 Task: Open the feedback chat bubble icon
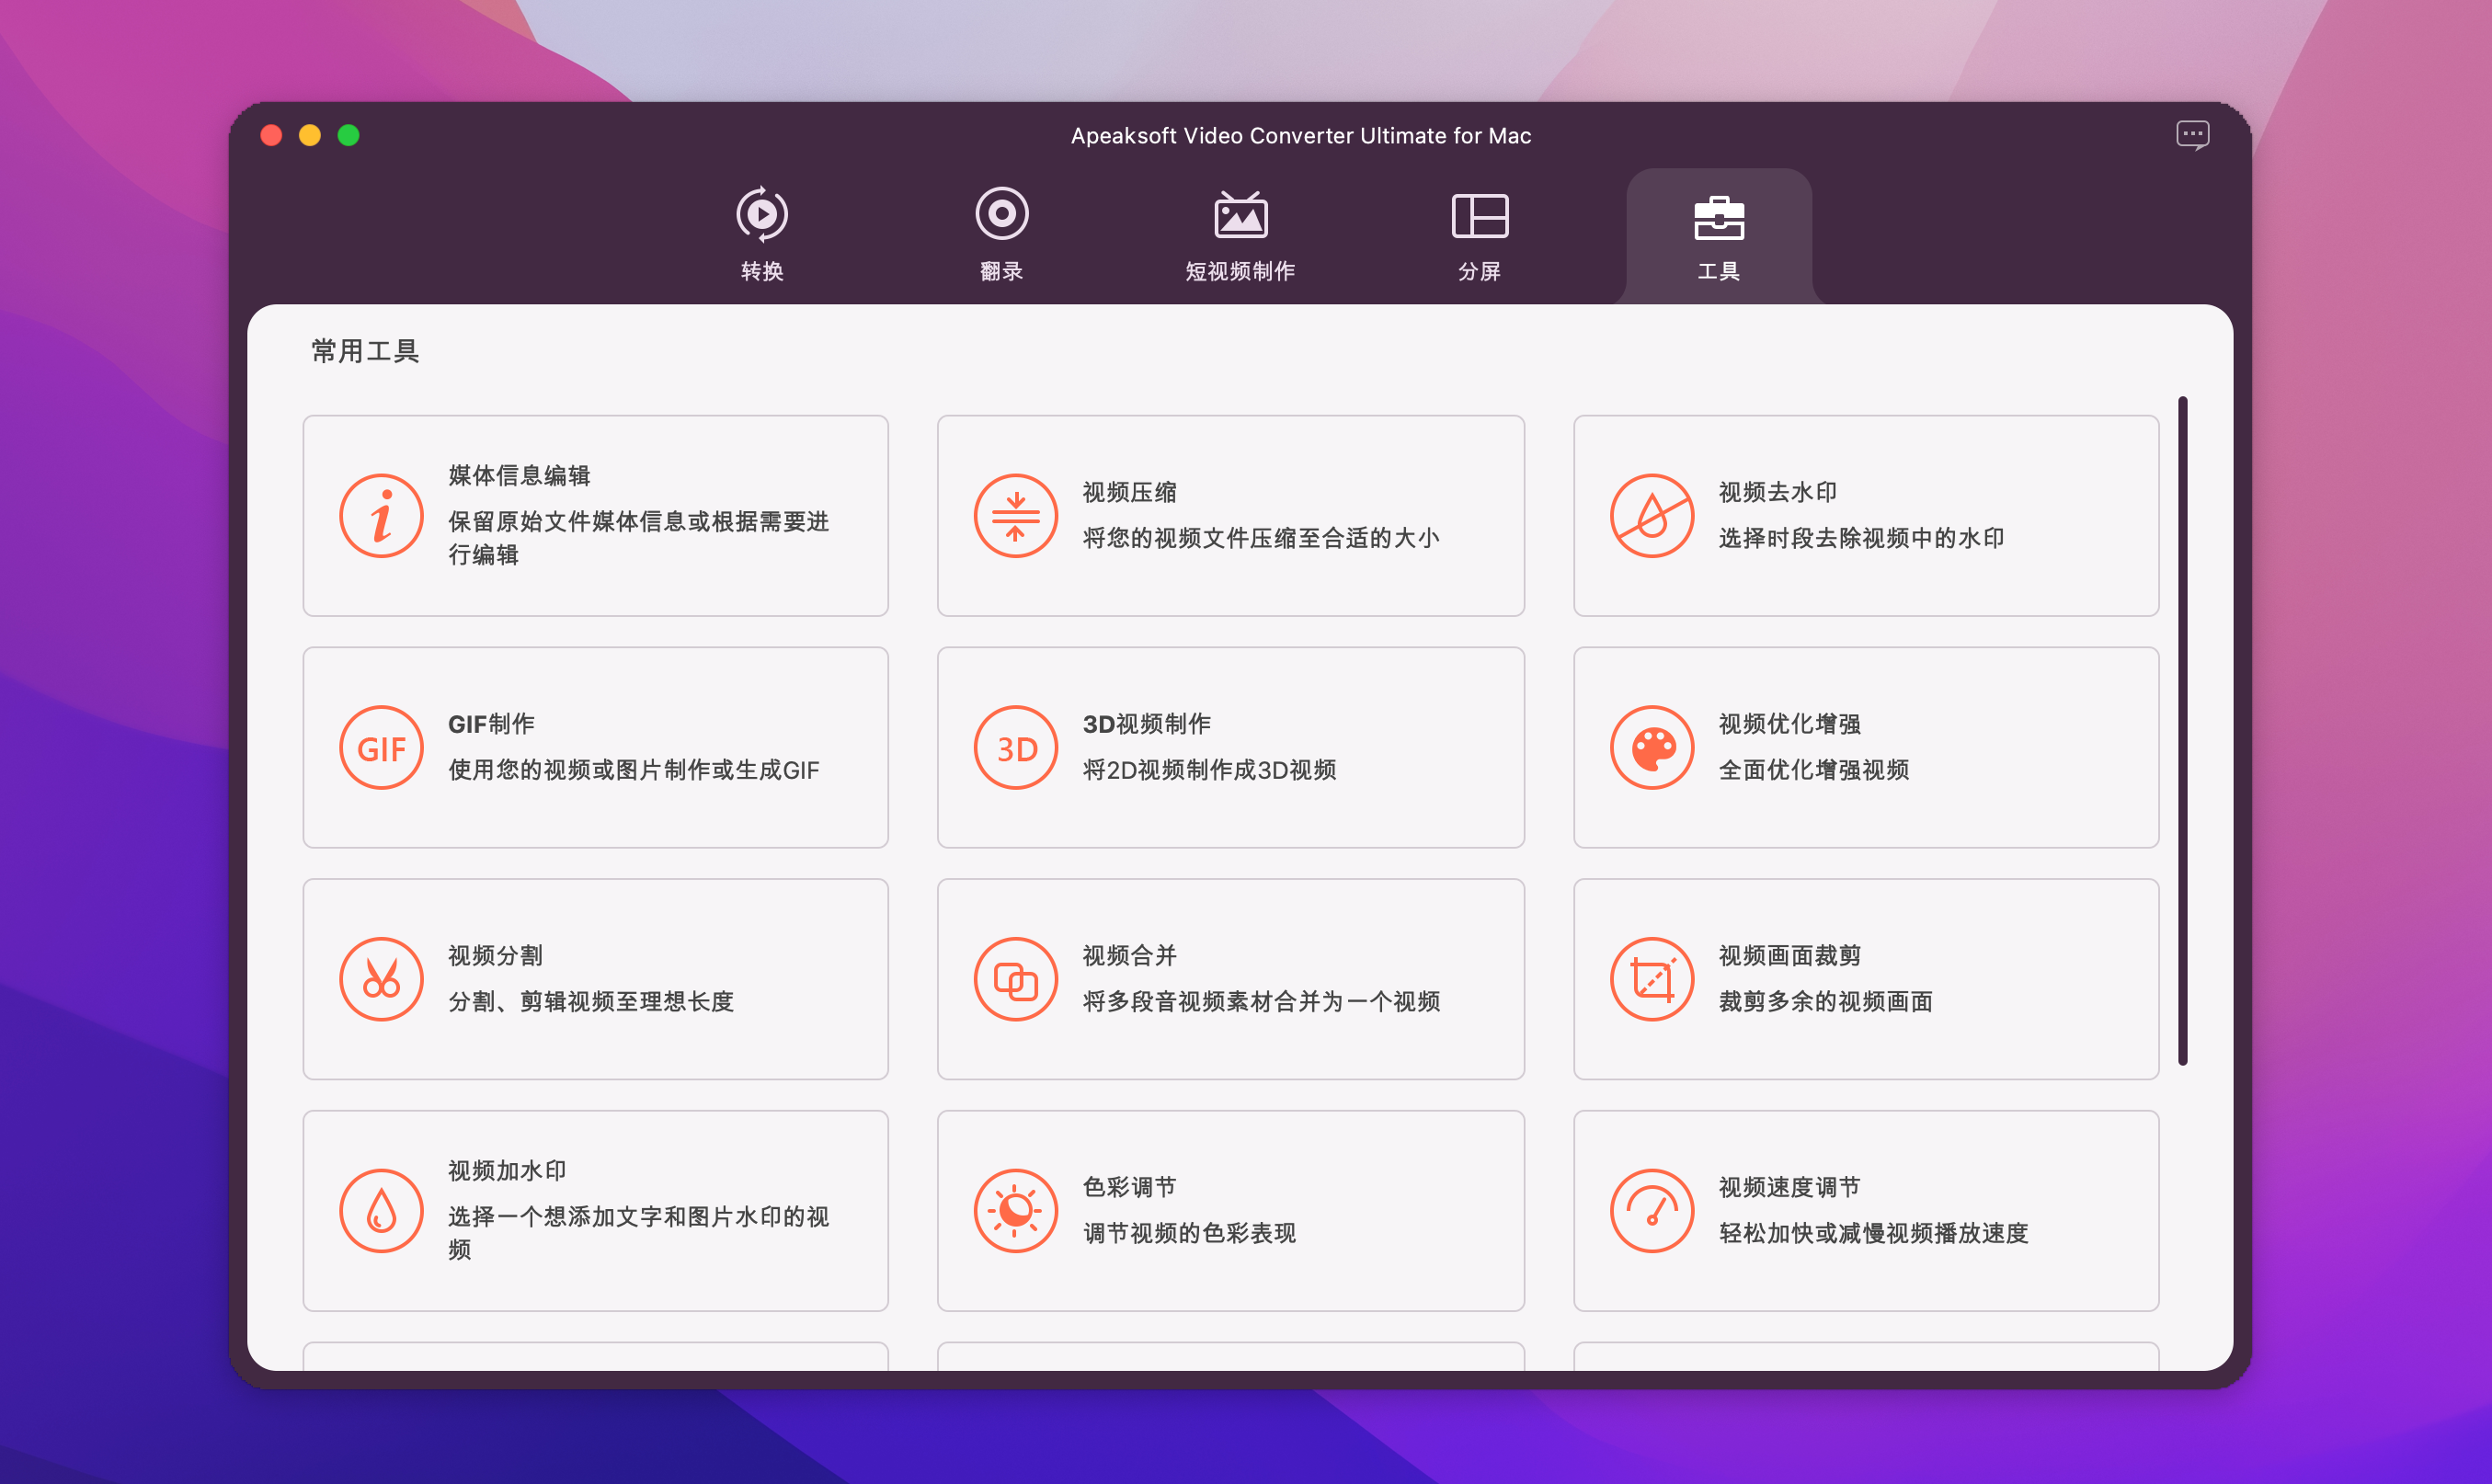pos(2192,135)
